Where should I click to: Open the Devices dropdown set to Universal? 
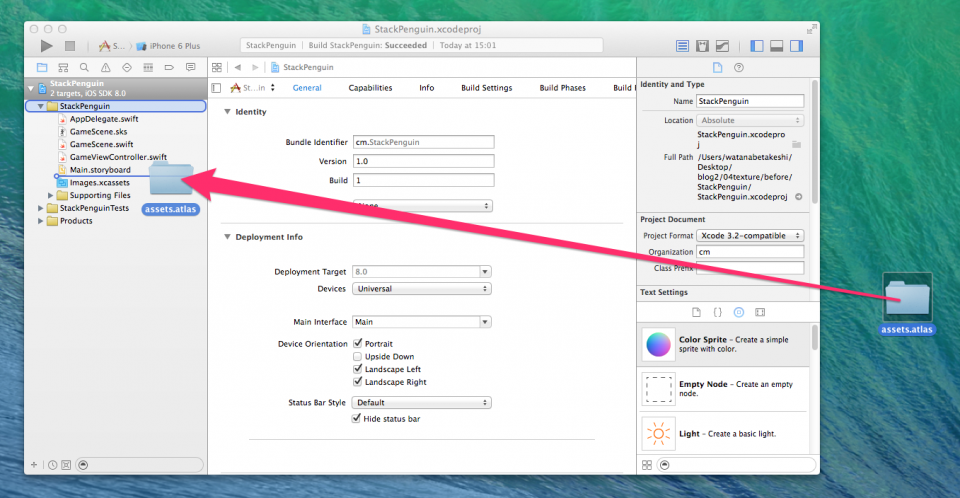coord(422,288)
